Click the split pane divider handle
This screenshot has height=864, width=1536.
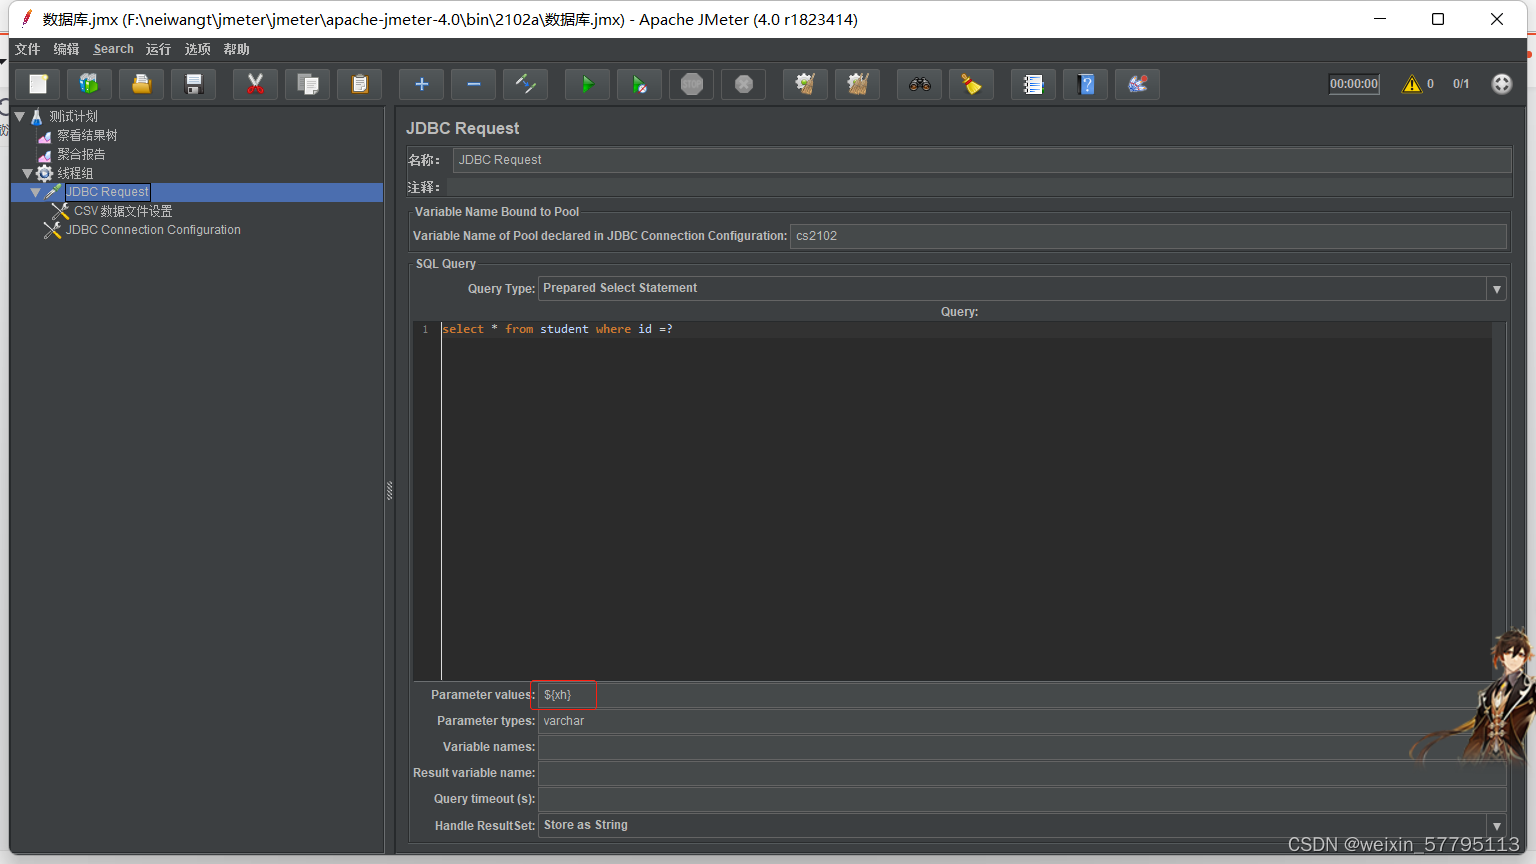click(389, 490)
